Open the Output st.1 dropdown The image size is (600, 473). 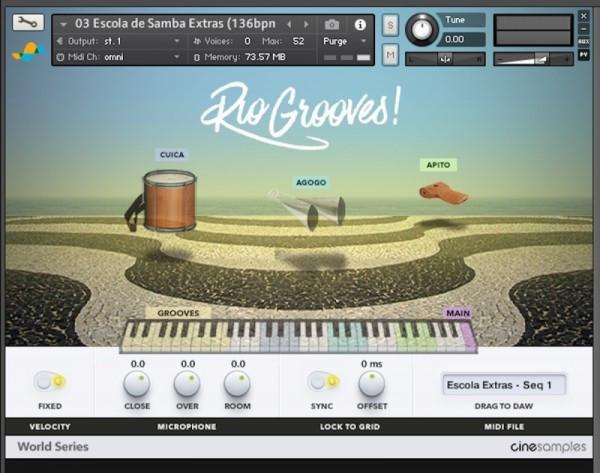click(118, 41)
